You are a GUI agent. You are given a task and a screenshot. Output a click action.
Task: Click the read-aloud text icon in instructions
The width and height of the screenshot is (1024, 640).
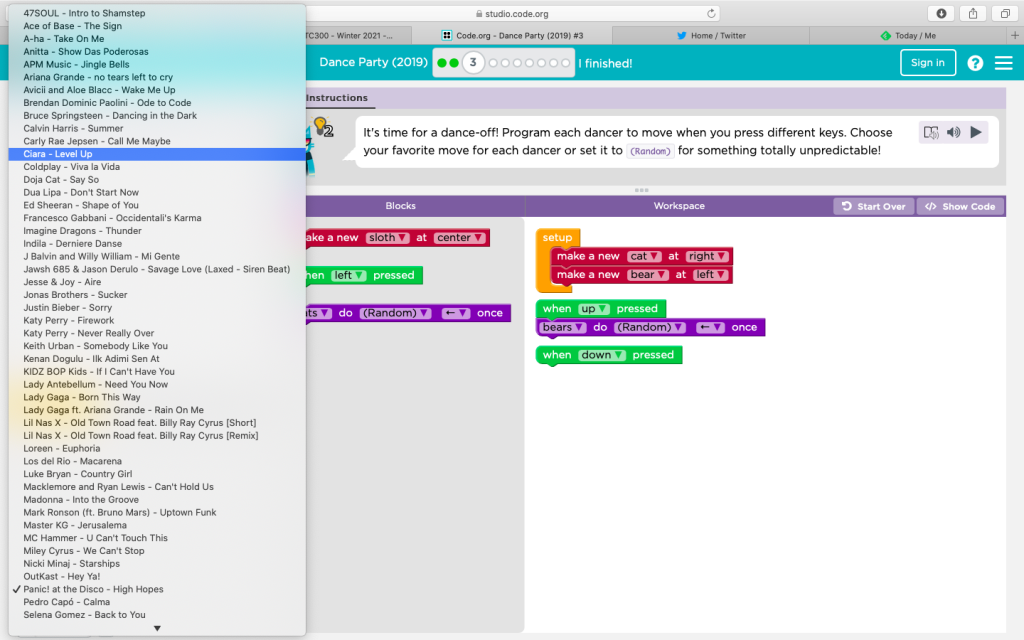(931, 132)
